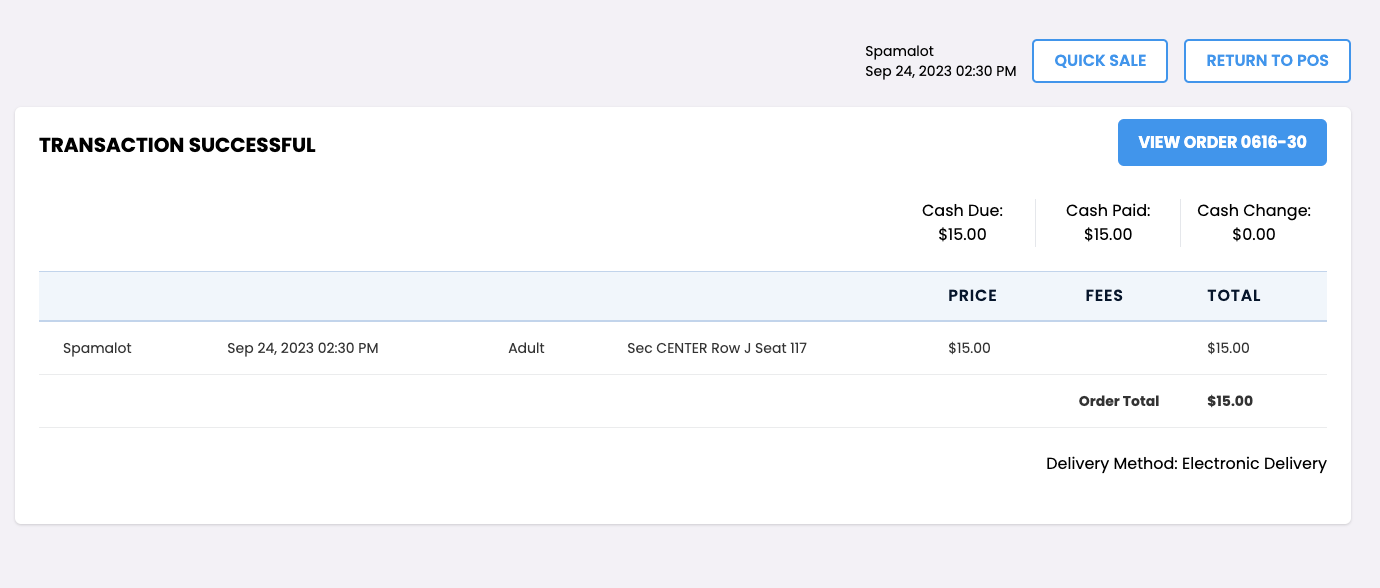1380x588 pixels.
Task: Click the Cash Change amount
Action: (1254, 235)
